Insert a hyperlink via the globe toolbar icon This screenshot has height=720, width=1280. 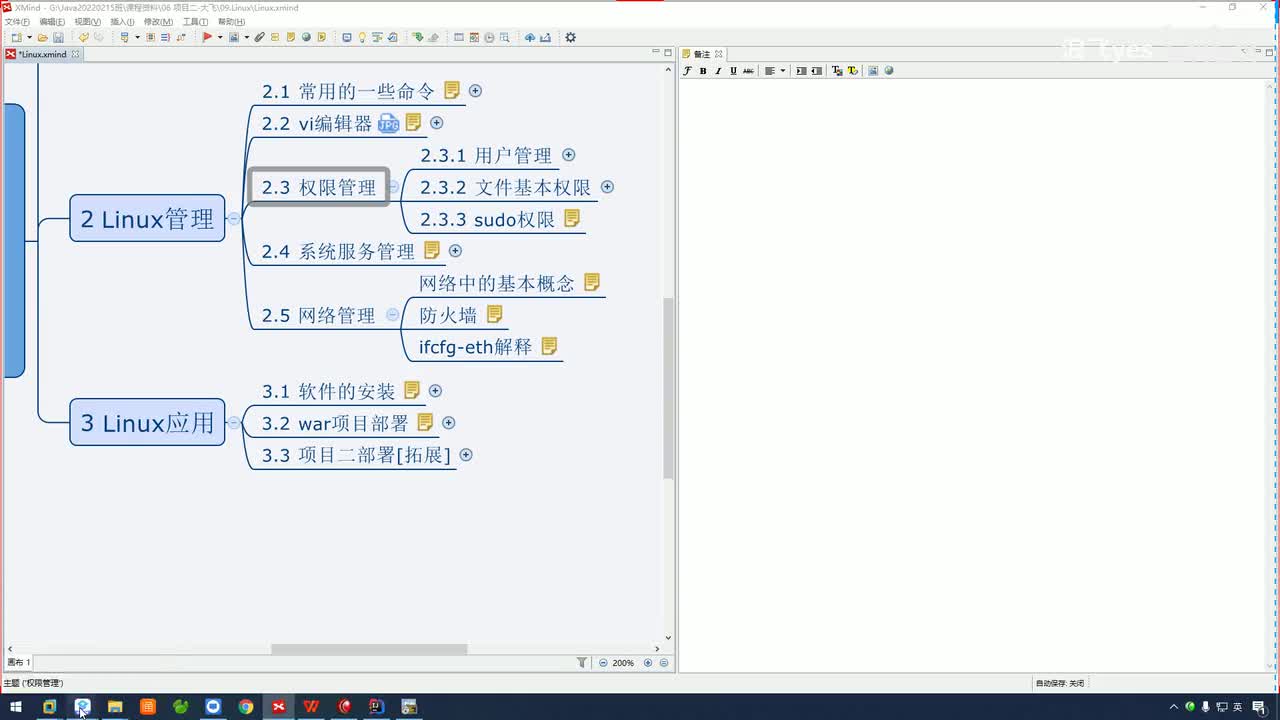tap(306, 38)
